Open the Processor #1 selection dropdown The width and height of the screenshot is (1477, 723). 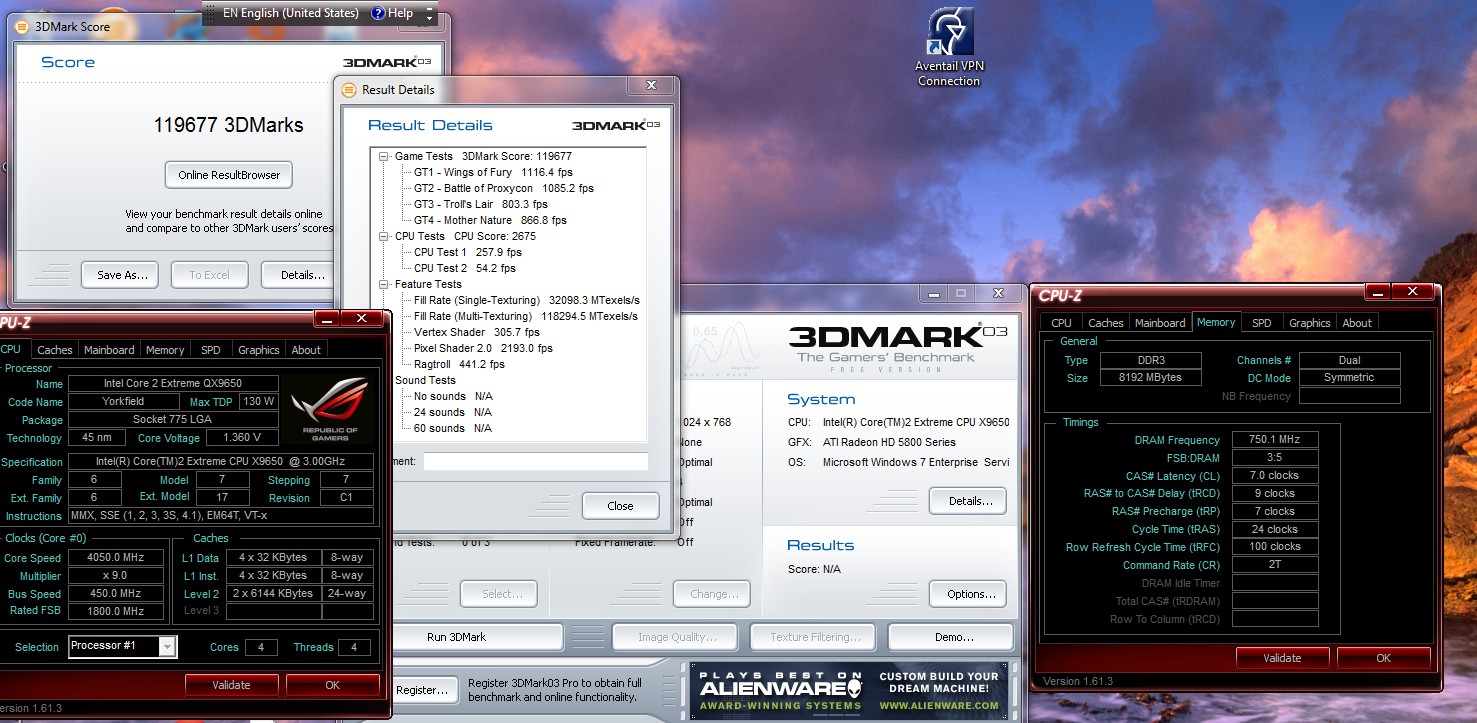pyautogui.click(x=167, y=647)
